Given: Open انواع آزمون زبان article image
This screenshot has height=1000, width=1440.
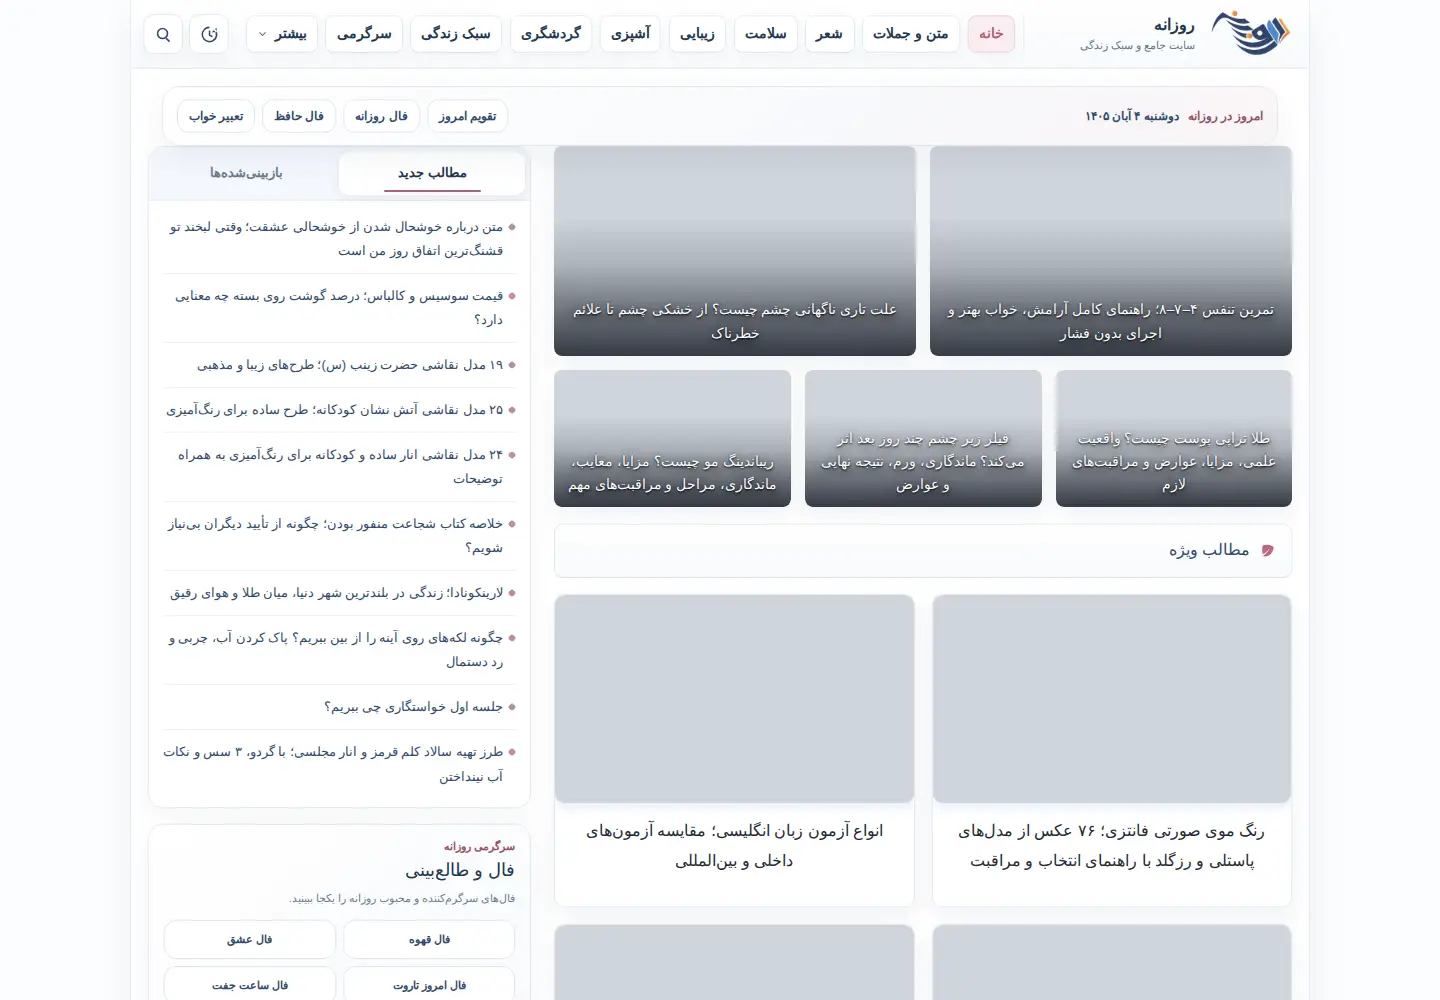Looking at the screenshot, I should (734, 699).
